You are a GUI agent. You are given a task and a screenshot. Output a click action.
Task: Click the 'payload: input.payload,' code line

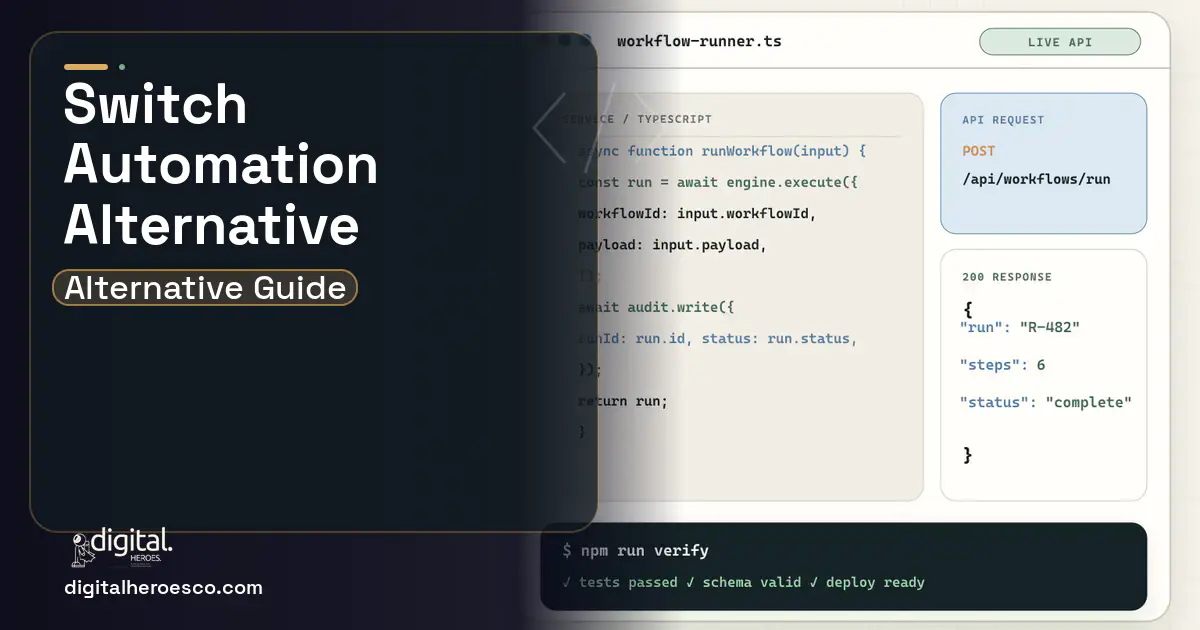pos(672,245)
